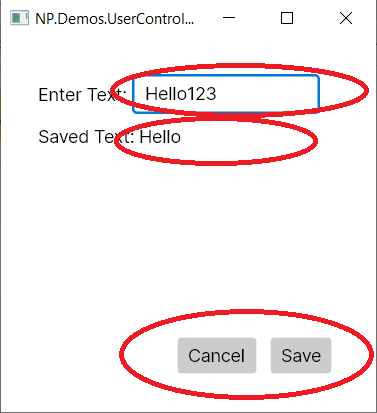
Task: Click the saved value "Hello"
Action: (160, 137)
